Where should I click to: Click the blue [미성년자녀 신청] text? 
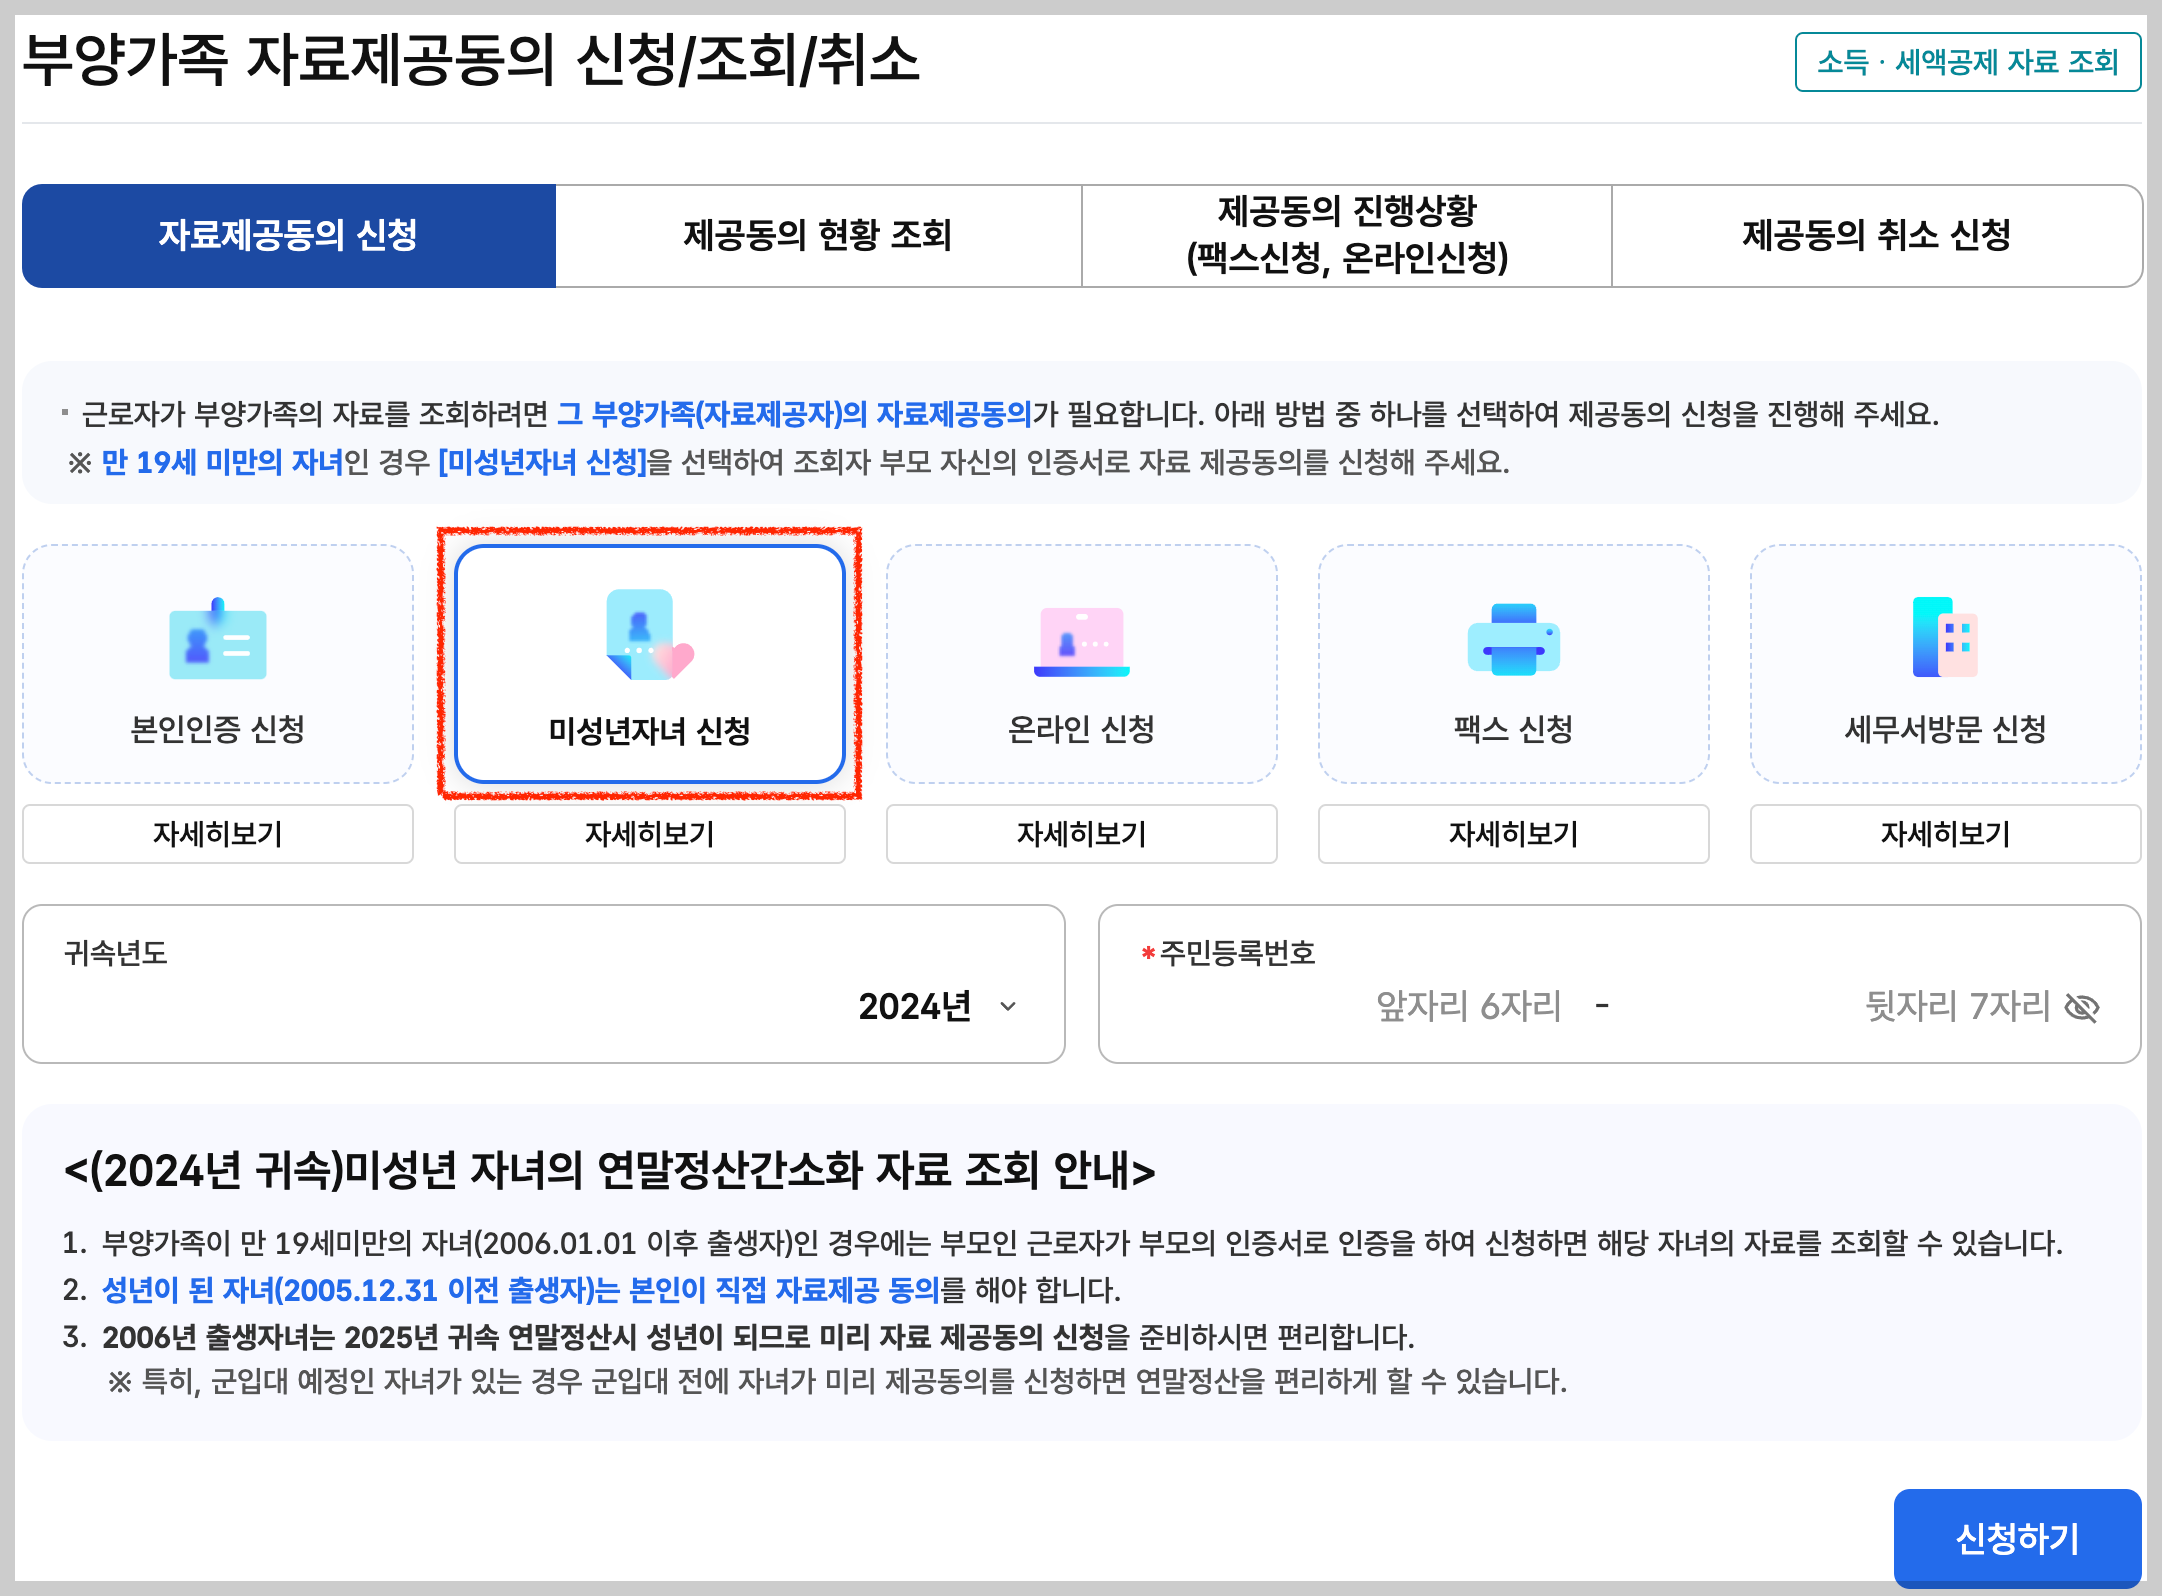[543, 462]
